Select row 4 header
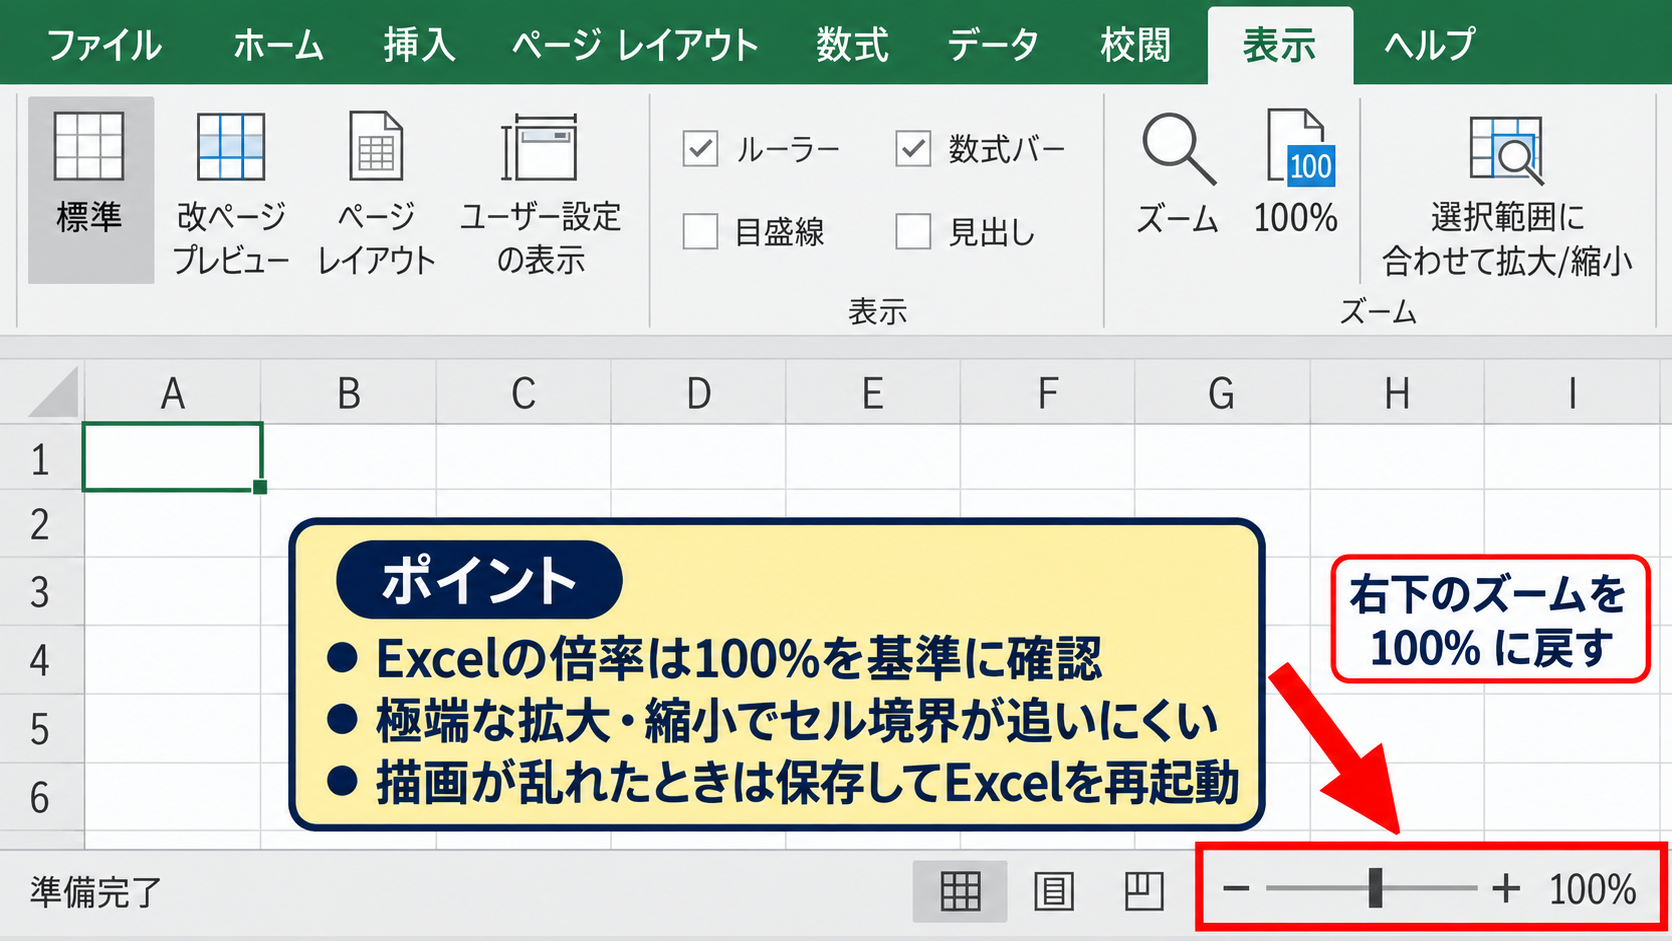The height and width of the screenshot is (941, 1672). click(x=40, y=661)
